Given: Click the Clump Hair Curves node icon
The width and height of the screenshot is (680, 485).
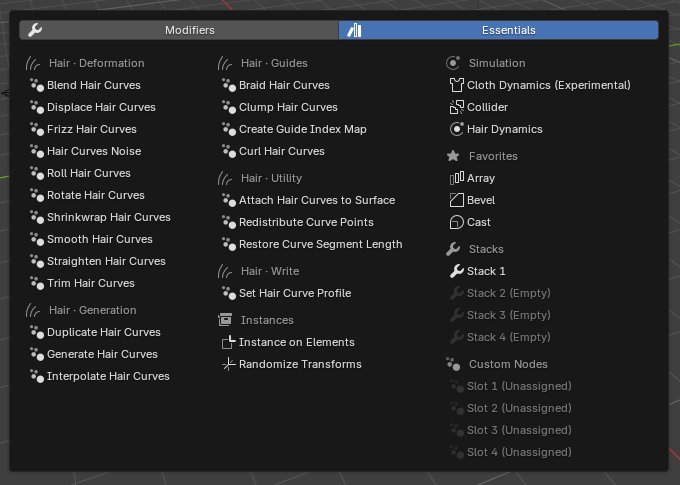Looking at the screenshot, I should coord(229,107).
